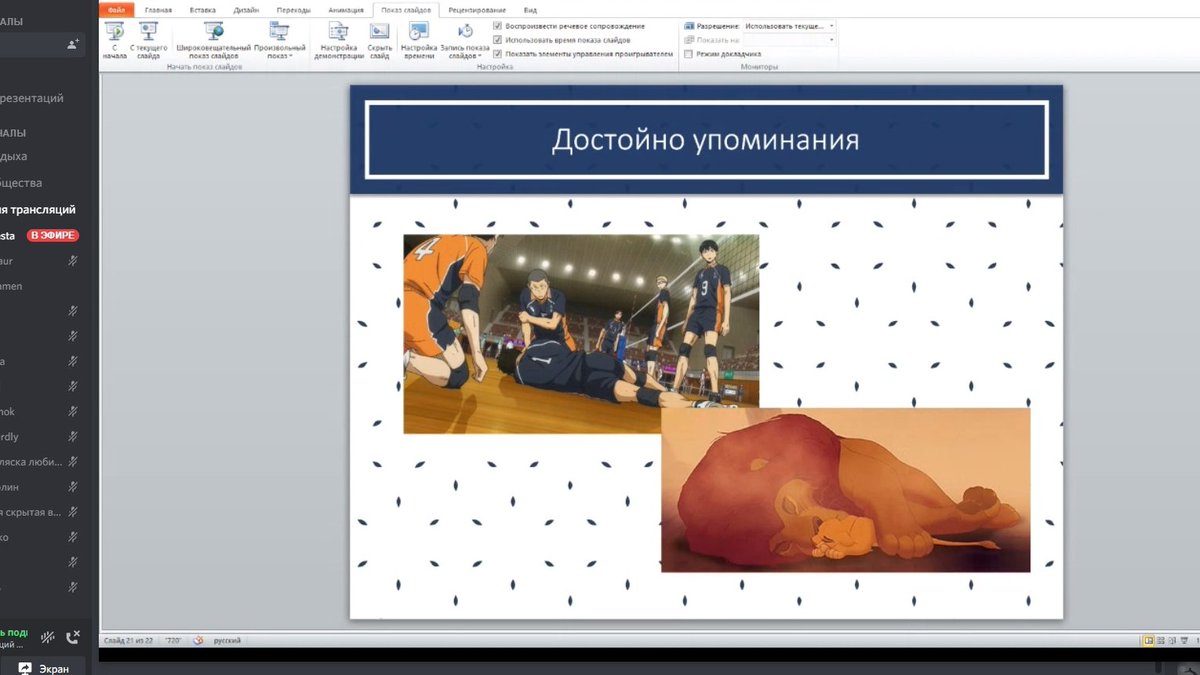
Task: Switch to Рецензирование tab
Action: click(x=477, y=10)
